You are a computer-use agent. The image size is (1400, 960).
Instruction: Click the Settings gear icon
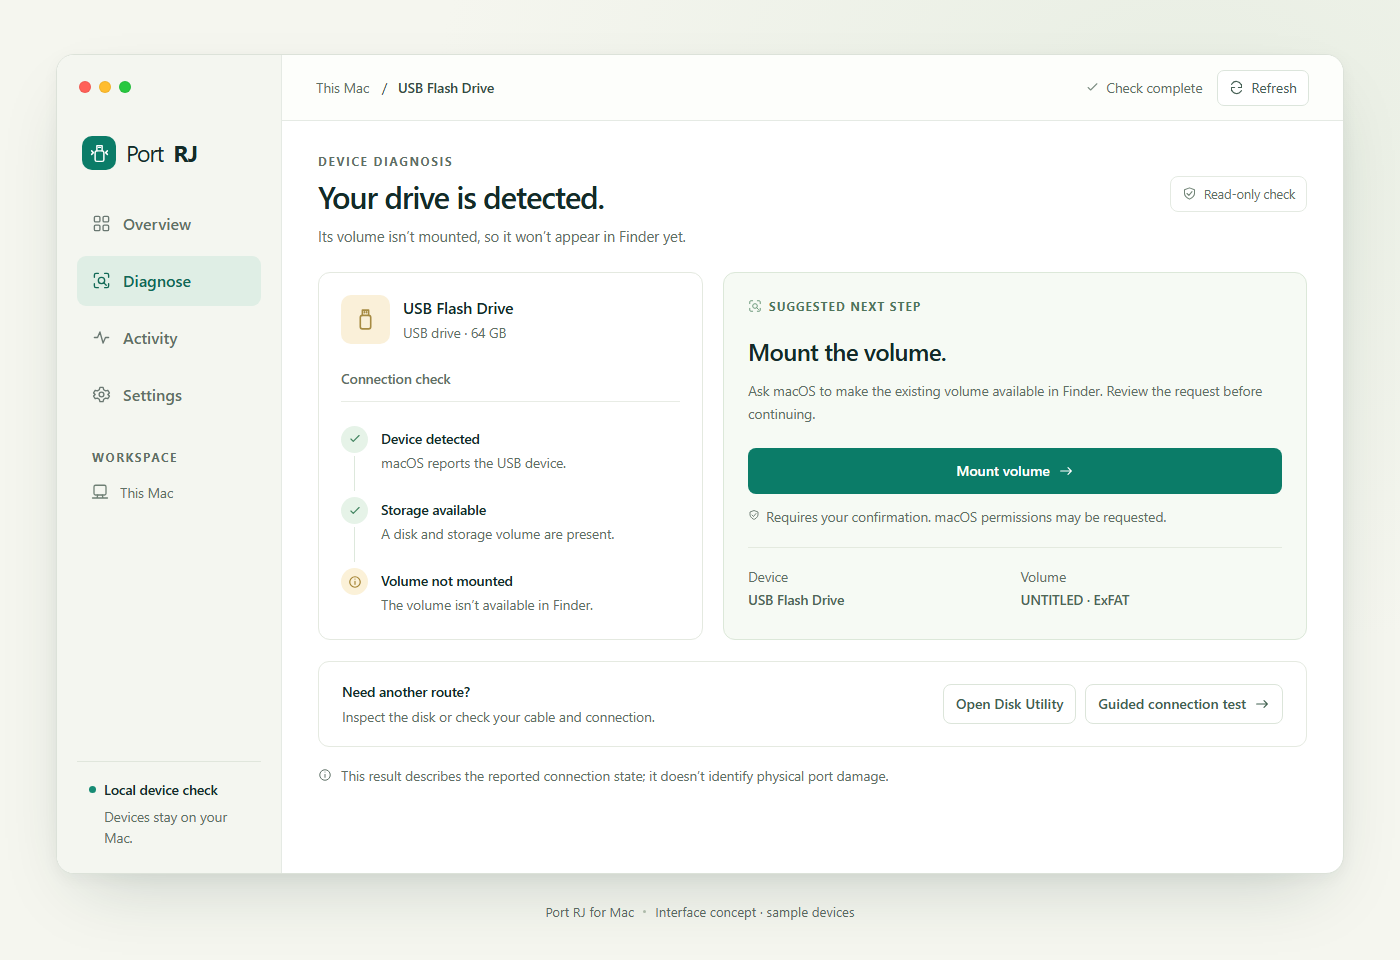101,395
